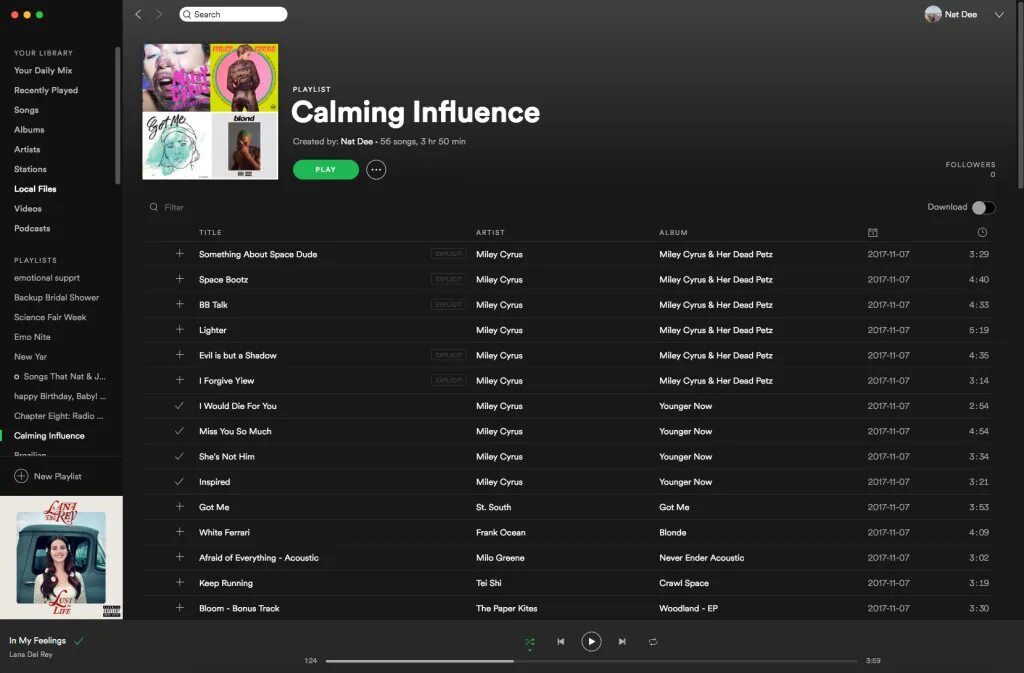Add Bloom - Bonus Track to library
The image size is (1024, 673).
click(x=180, y=608)
